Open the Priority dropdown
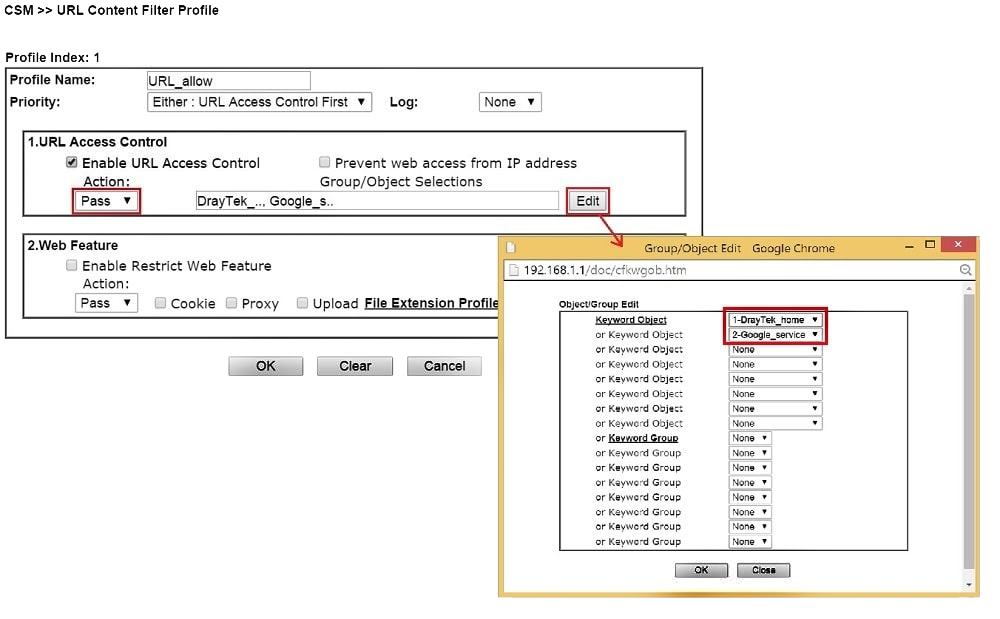This screenshot has width=1000, height=619. coord(259,102)
